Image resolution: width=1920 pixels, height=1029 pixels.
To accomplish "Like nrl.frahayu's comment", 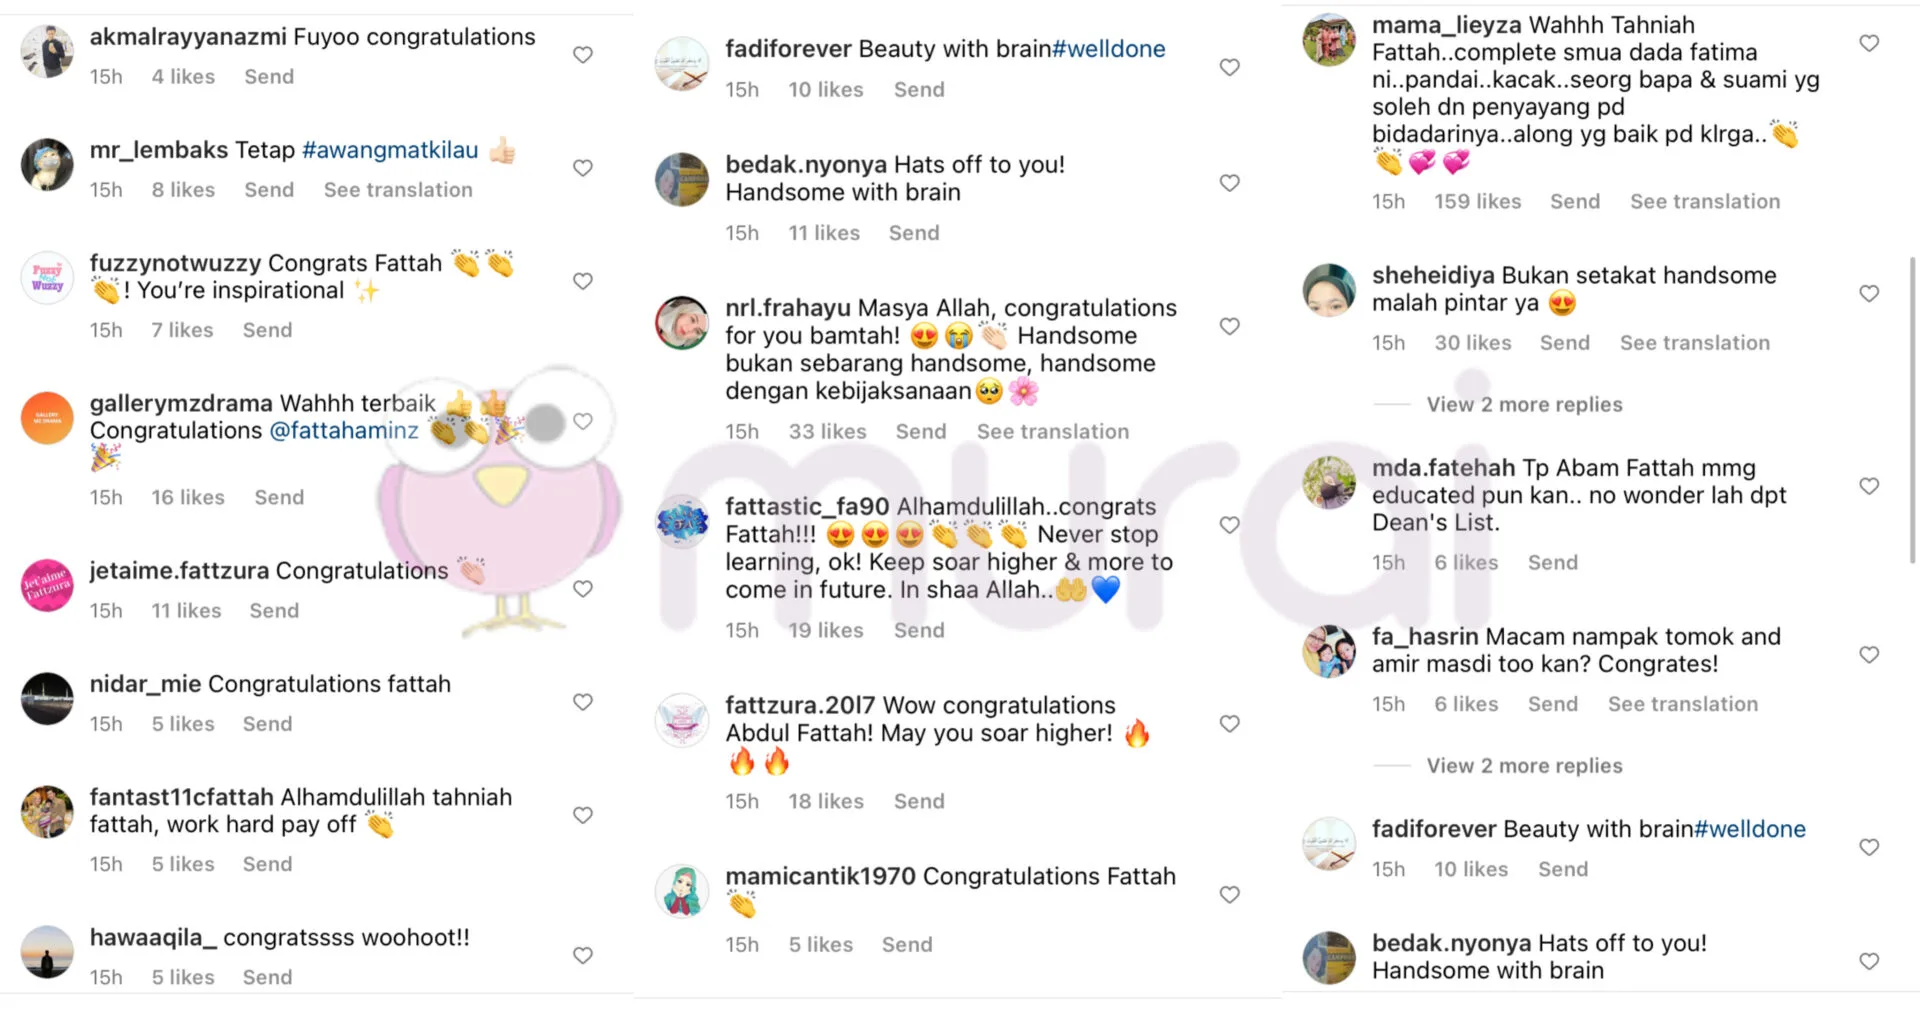I will (x=1229, y=326).
